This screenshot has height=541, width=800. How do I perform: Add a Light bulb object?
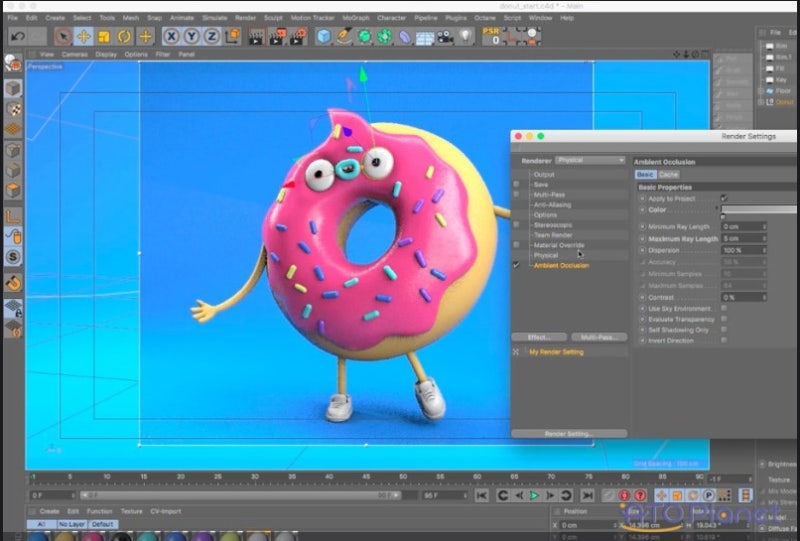(x=465, y=36)
